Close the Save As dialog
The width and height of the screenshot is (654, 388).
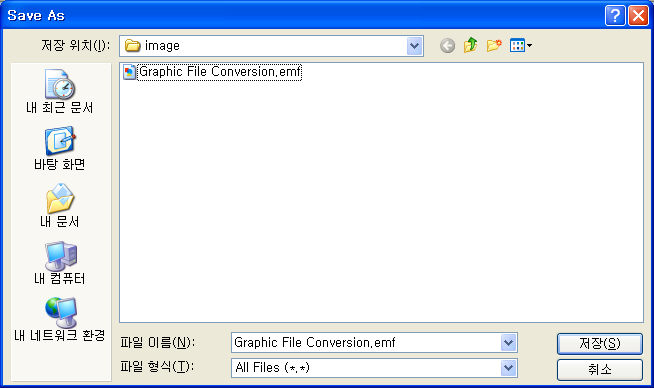pyautogui.click(x=638, y=16)
